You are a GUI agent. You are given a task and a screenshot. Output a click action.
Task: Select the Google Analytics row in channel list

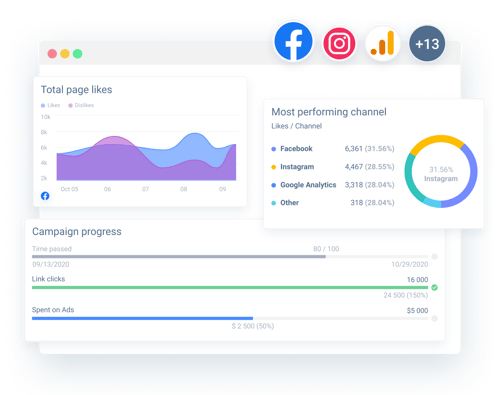[333, 185]
